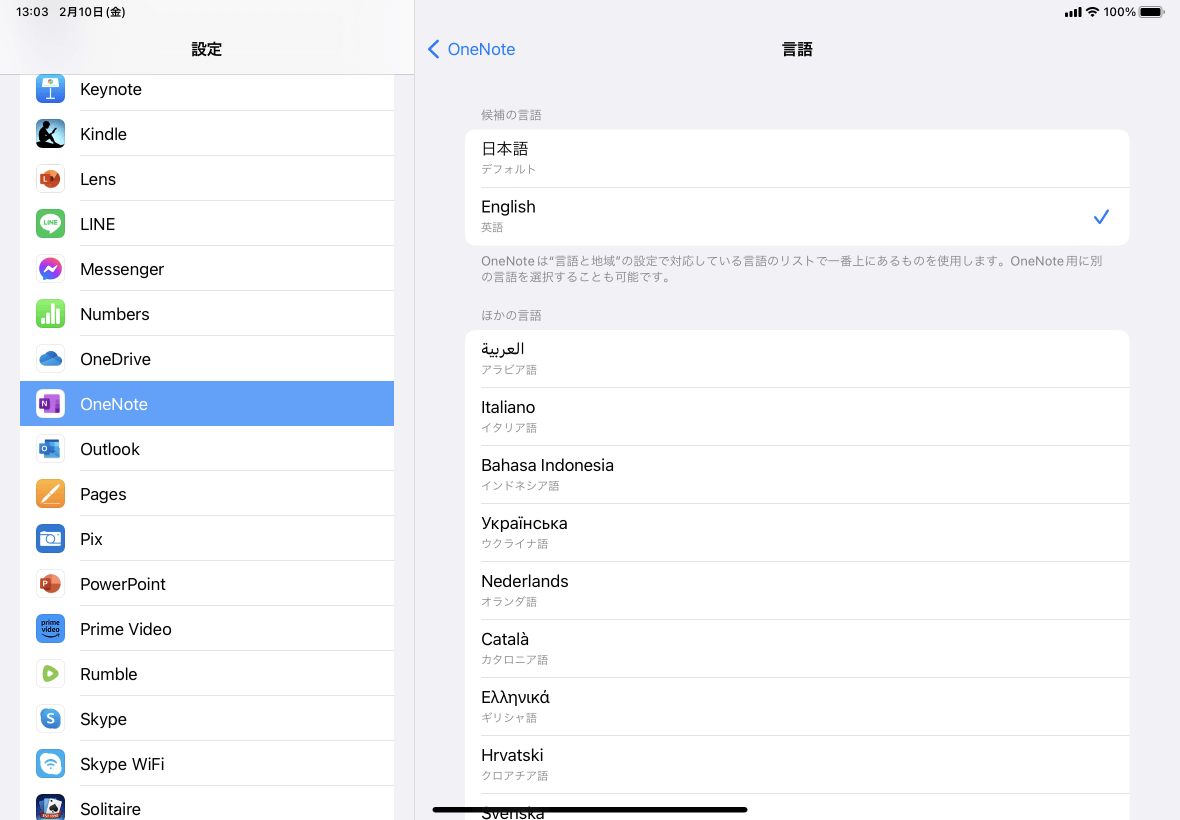Click the Kindle app icon

(x=50, y=133)
